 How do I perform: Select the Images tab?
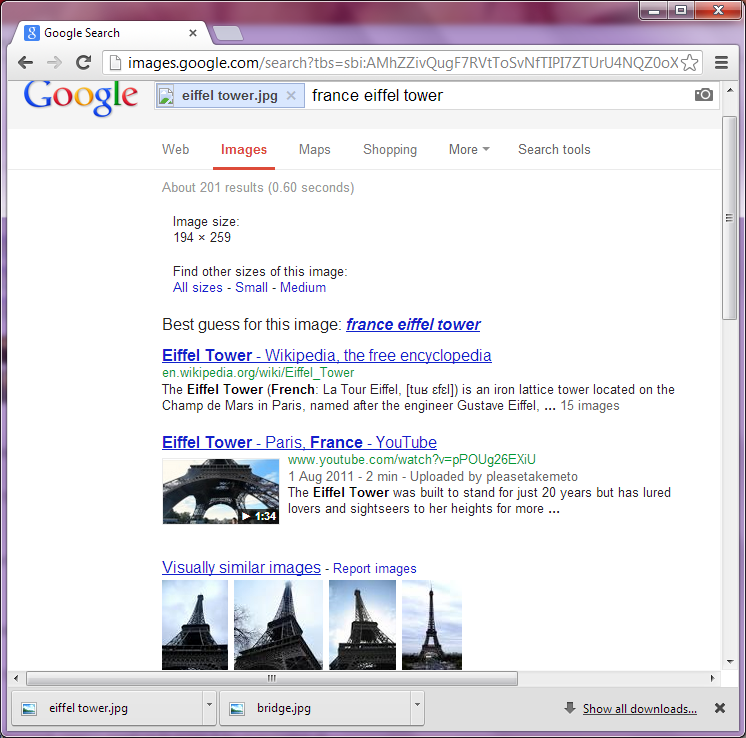pyautogui.click(x=244, y=150)
